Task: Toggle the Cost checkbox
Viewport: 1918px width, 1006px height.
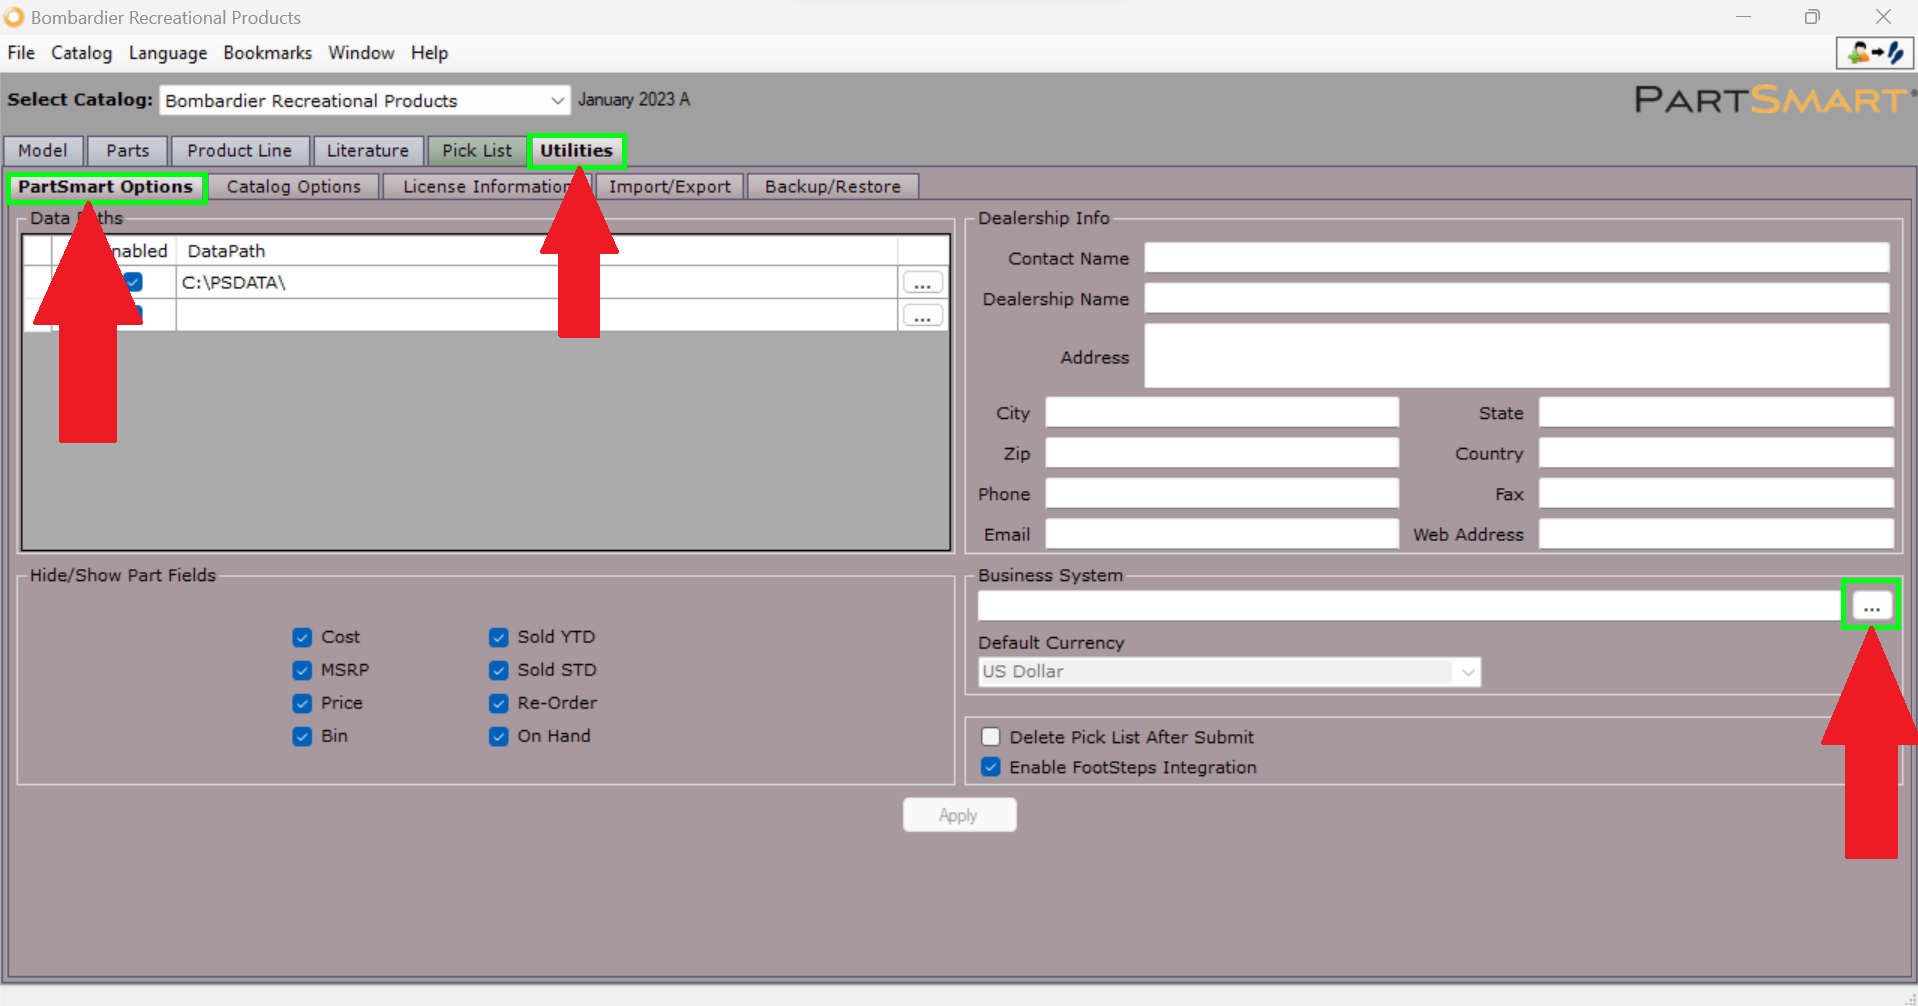Action: tap(302, 637)
